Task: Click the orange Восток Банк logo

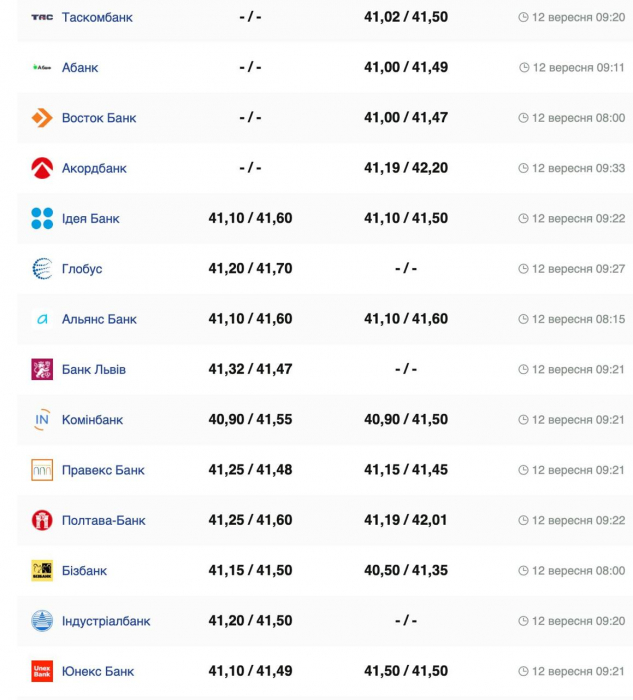Action: tap(42, 118)
